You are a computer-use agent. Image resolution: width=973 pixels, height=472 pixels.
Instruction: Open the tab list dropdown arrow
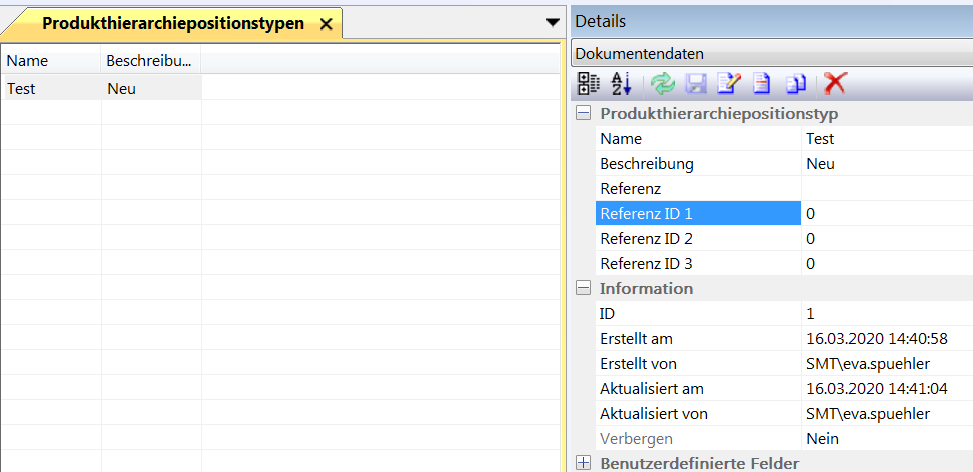pos(553,22)
